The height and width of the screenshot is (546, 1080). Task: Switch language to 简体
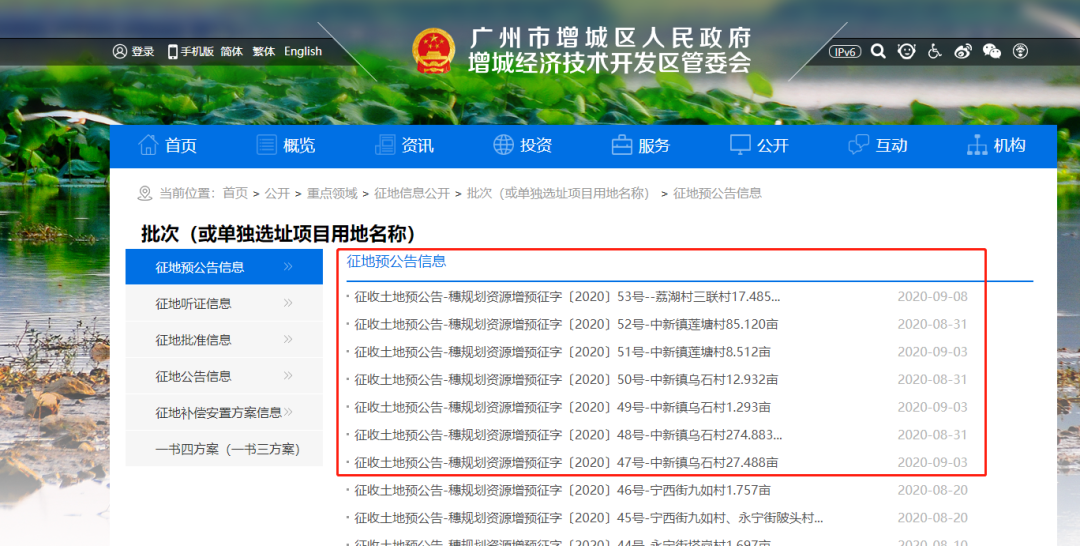(x=231, y=51)
